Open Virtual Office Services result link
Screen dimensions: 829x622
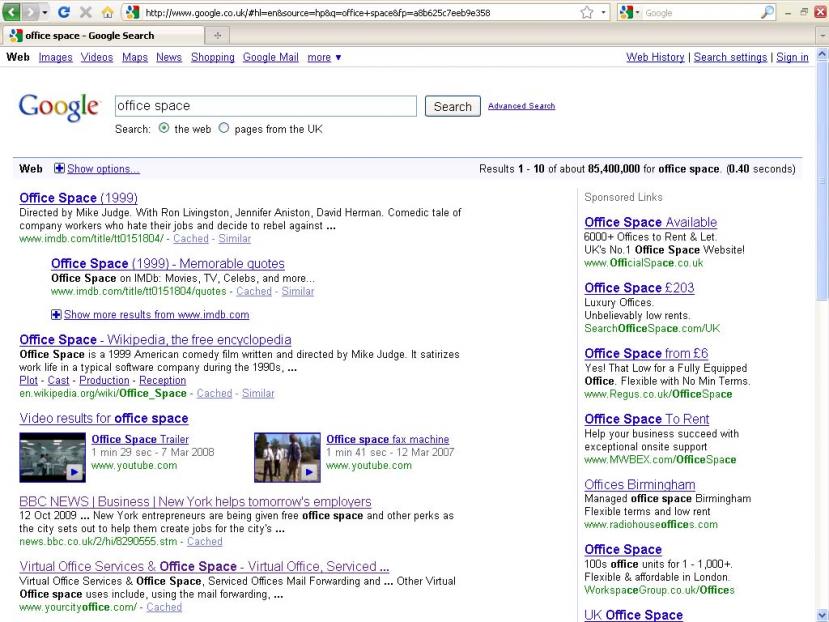[204, 566]
